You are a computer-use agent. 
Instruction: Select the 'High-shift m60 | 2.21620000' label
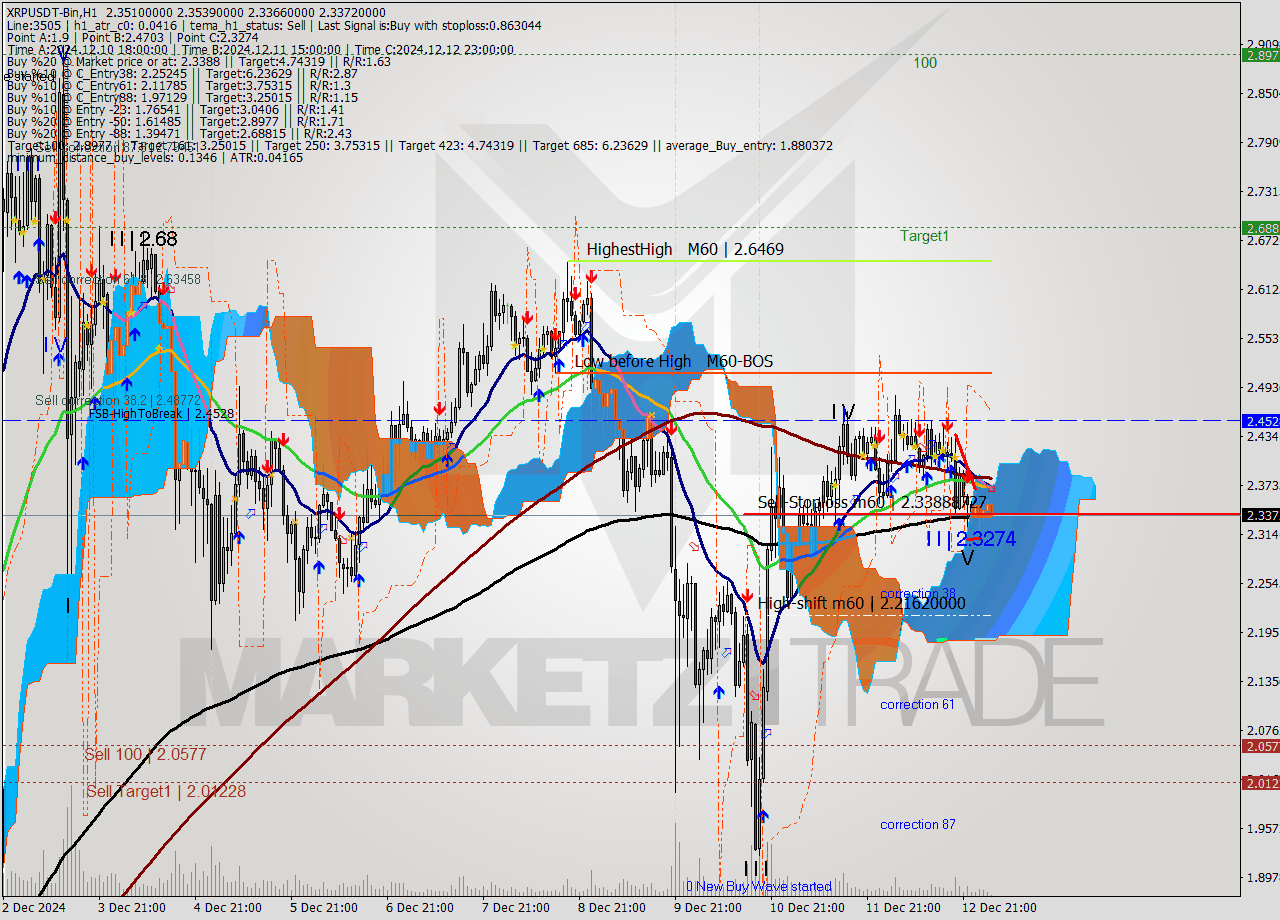pos(861,603)
